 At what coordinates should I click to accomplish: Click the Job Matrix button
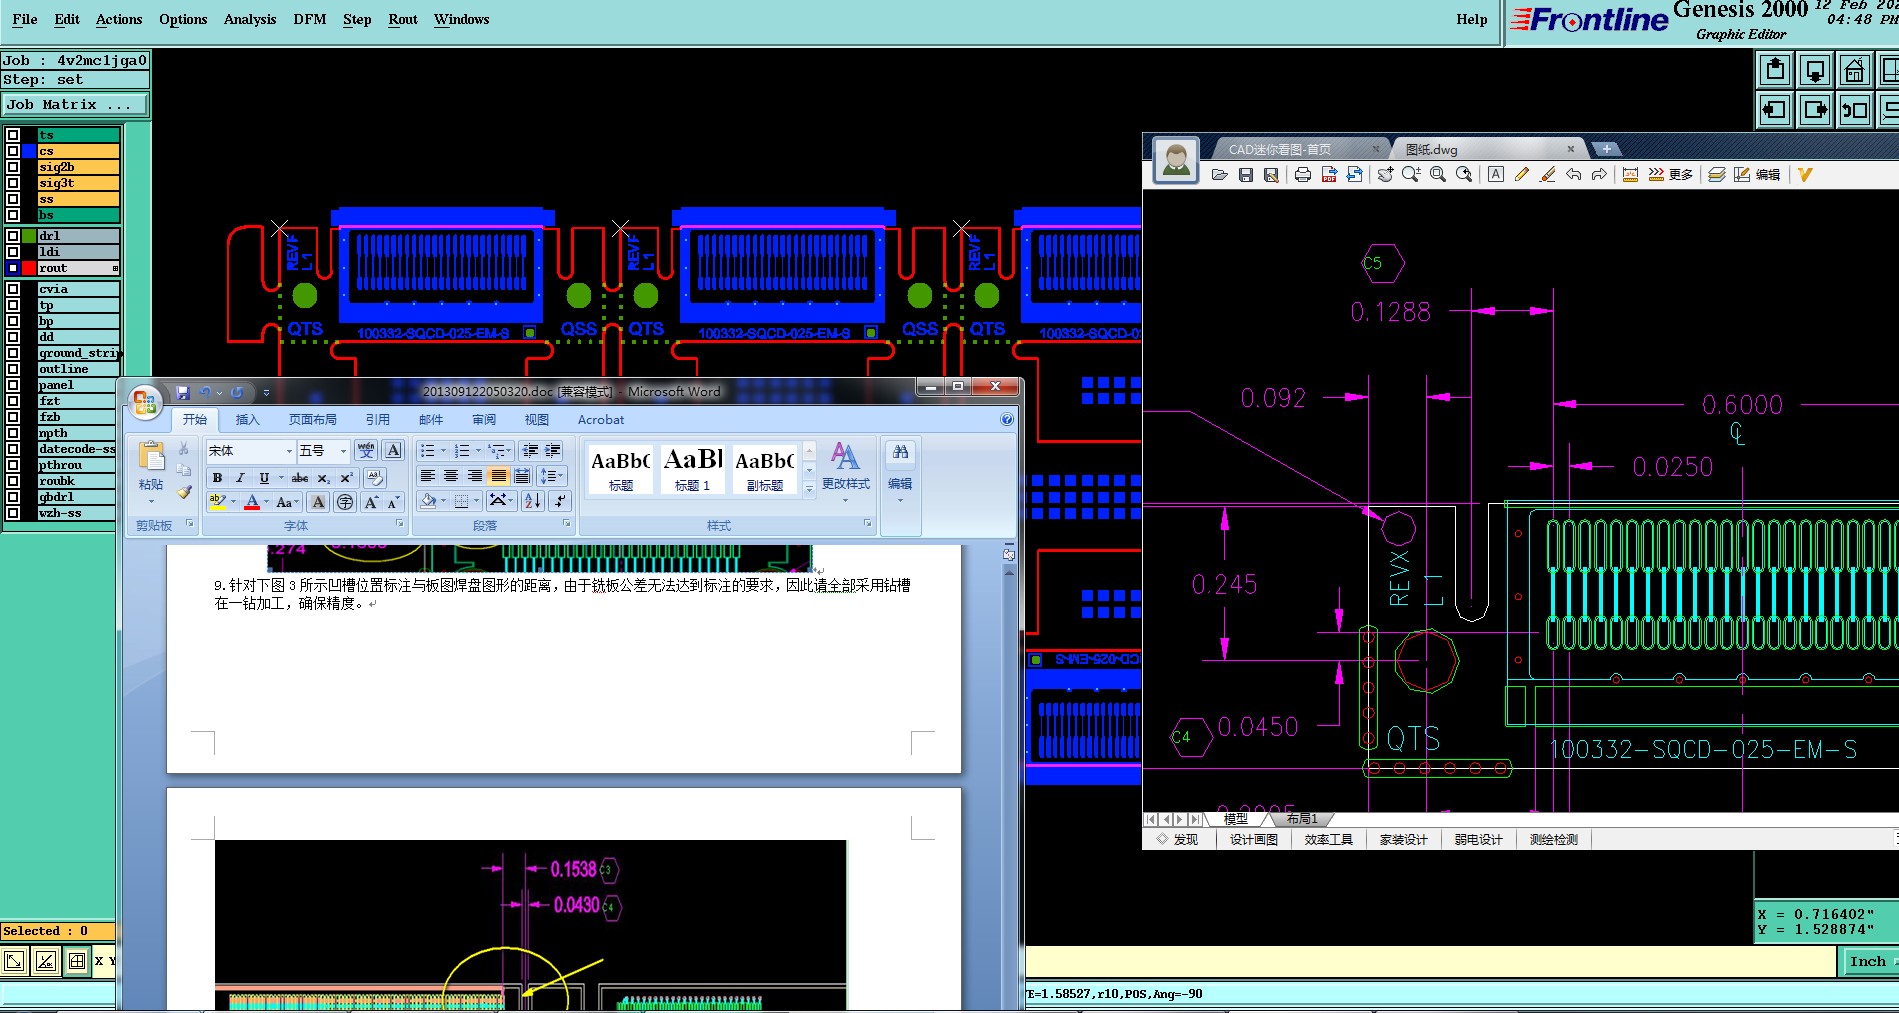point(75,104)
